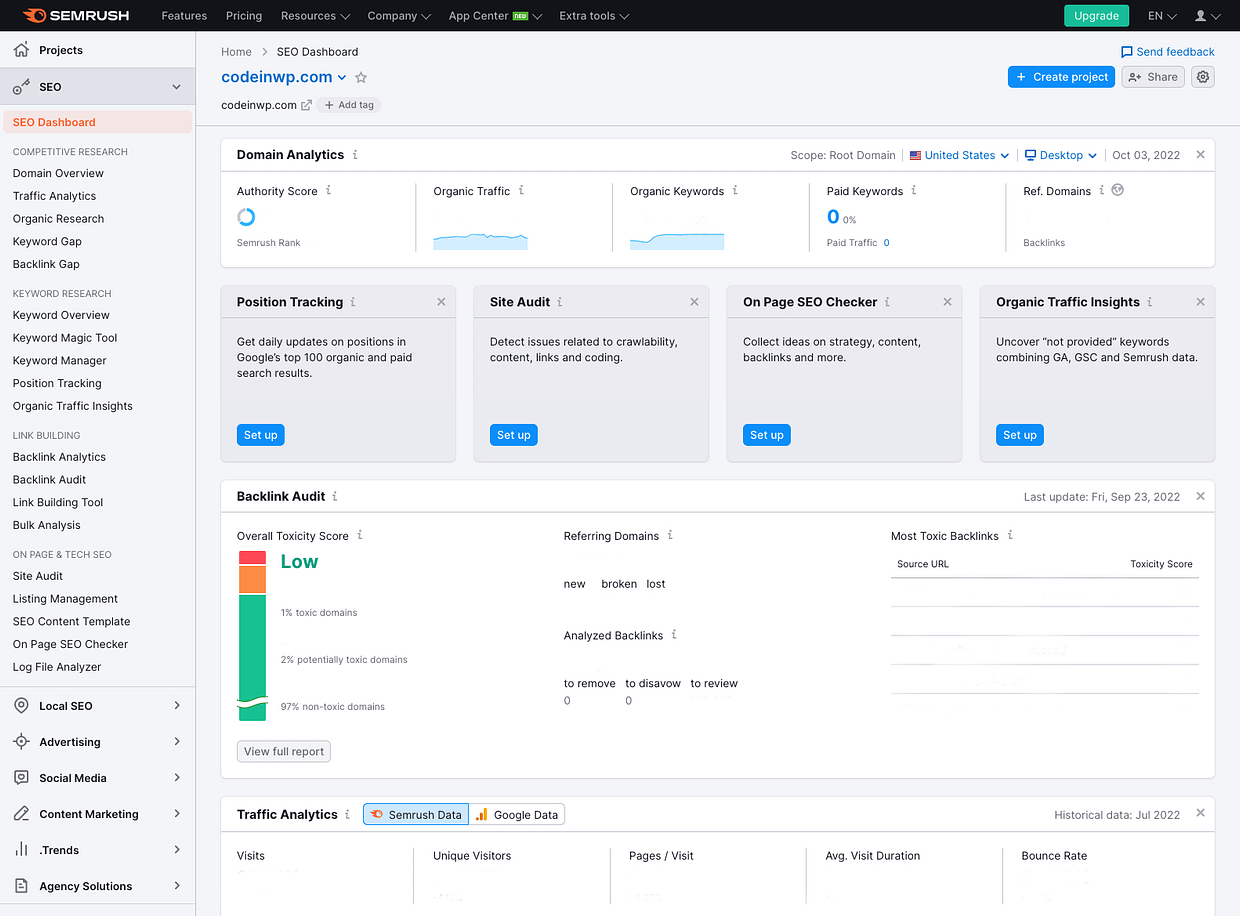1240x916 pixels.
Task: Select the Local SEO sidebar icon
Action: click(20, 705)
